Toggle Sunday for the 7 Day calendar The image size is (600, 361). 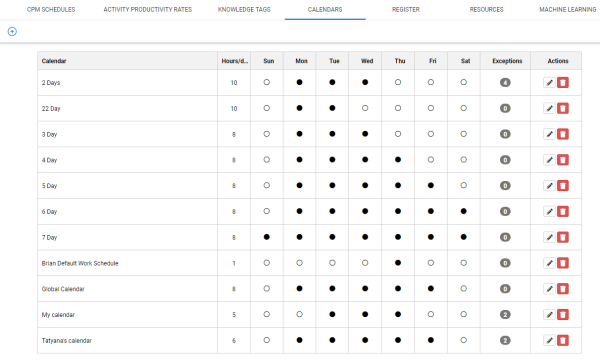(267, 237)
